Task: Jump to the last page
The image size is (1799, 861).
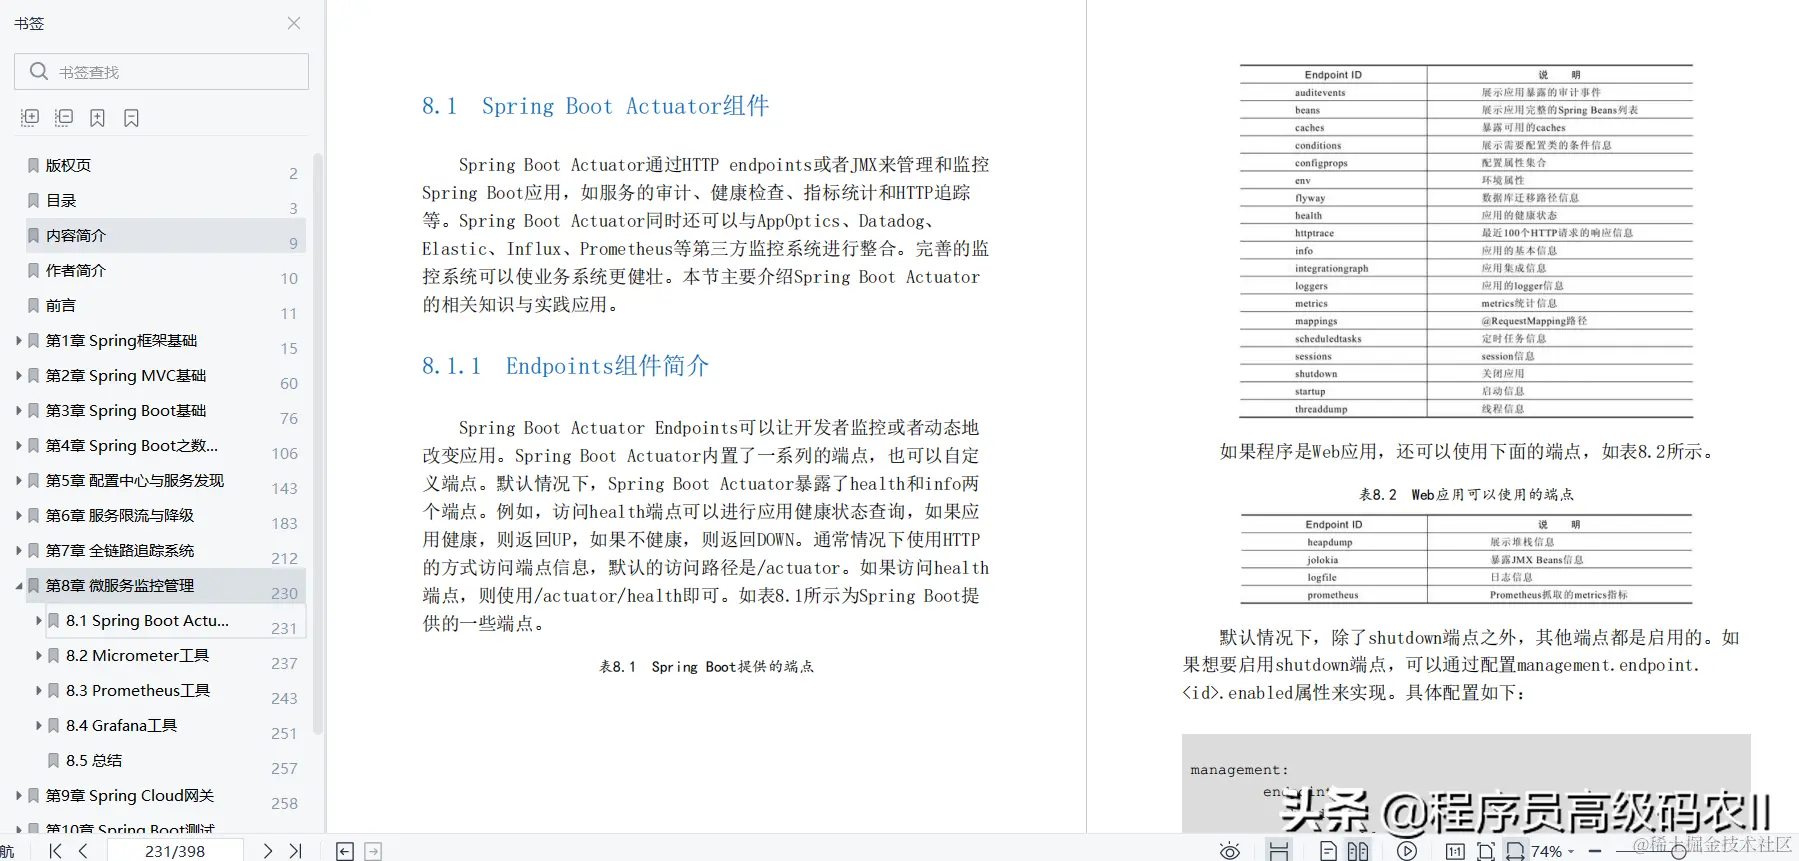Action: click(295, 851)
